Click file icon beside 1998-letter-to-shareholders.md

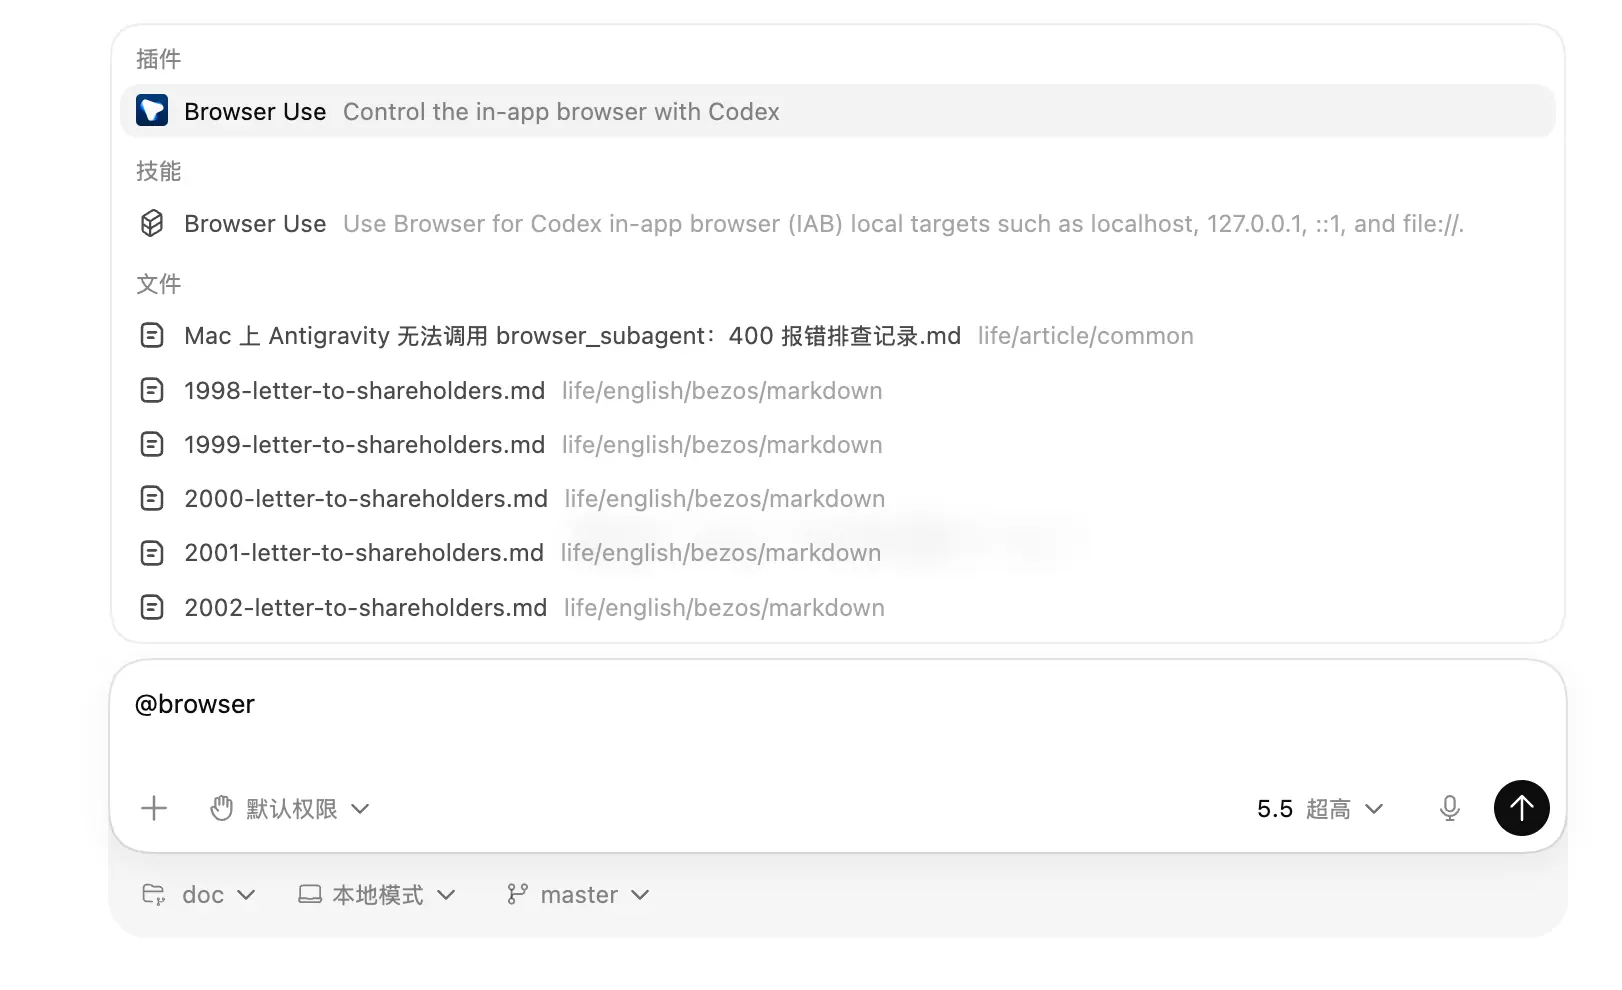(x=152, y=390)
